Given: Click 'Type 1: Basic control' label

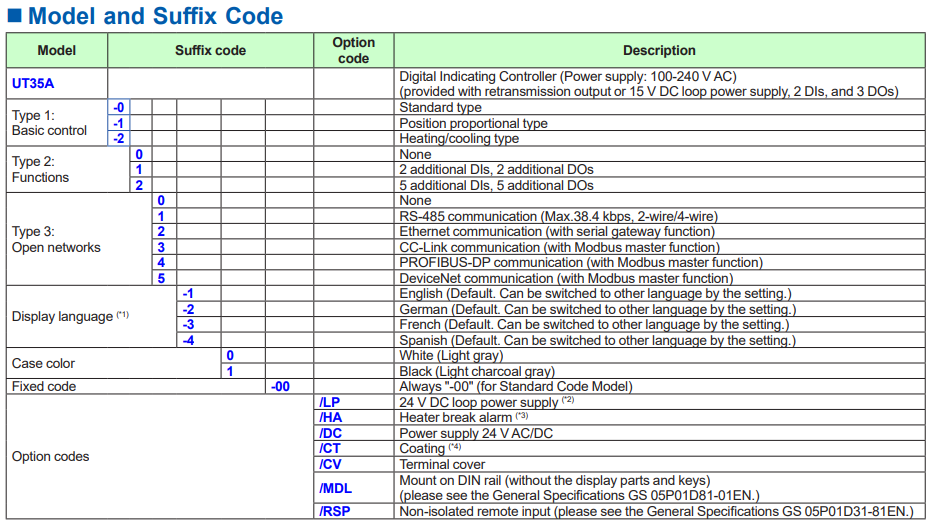Looking at the screenshot, I should pos(49,123).
